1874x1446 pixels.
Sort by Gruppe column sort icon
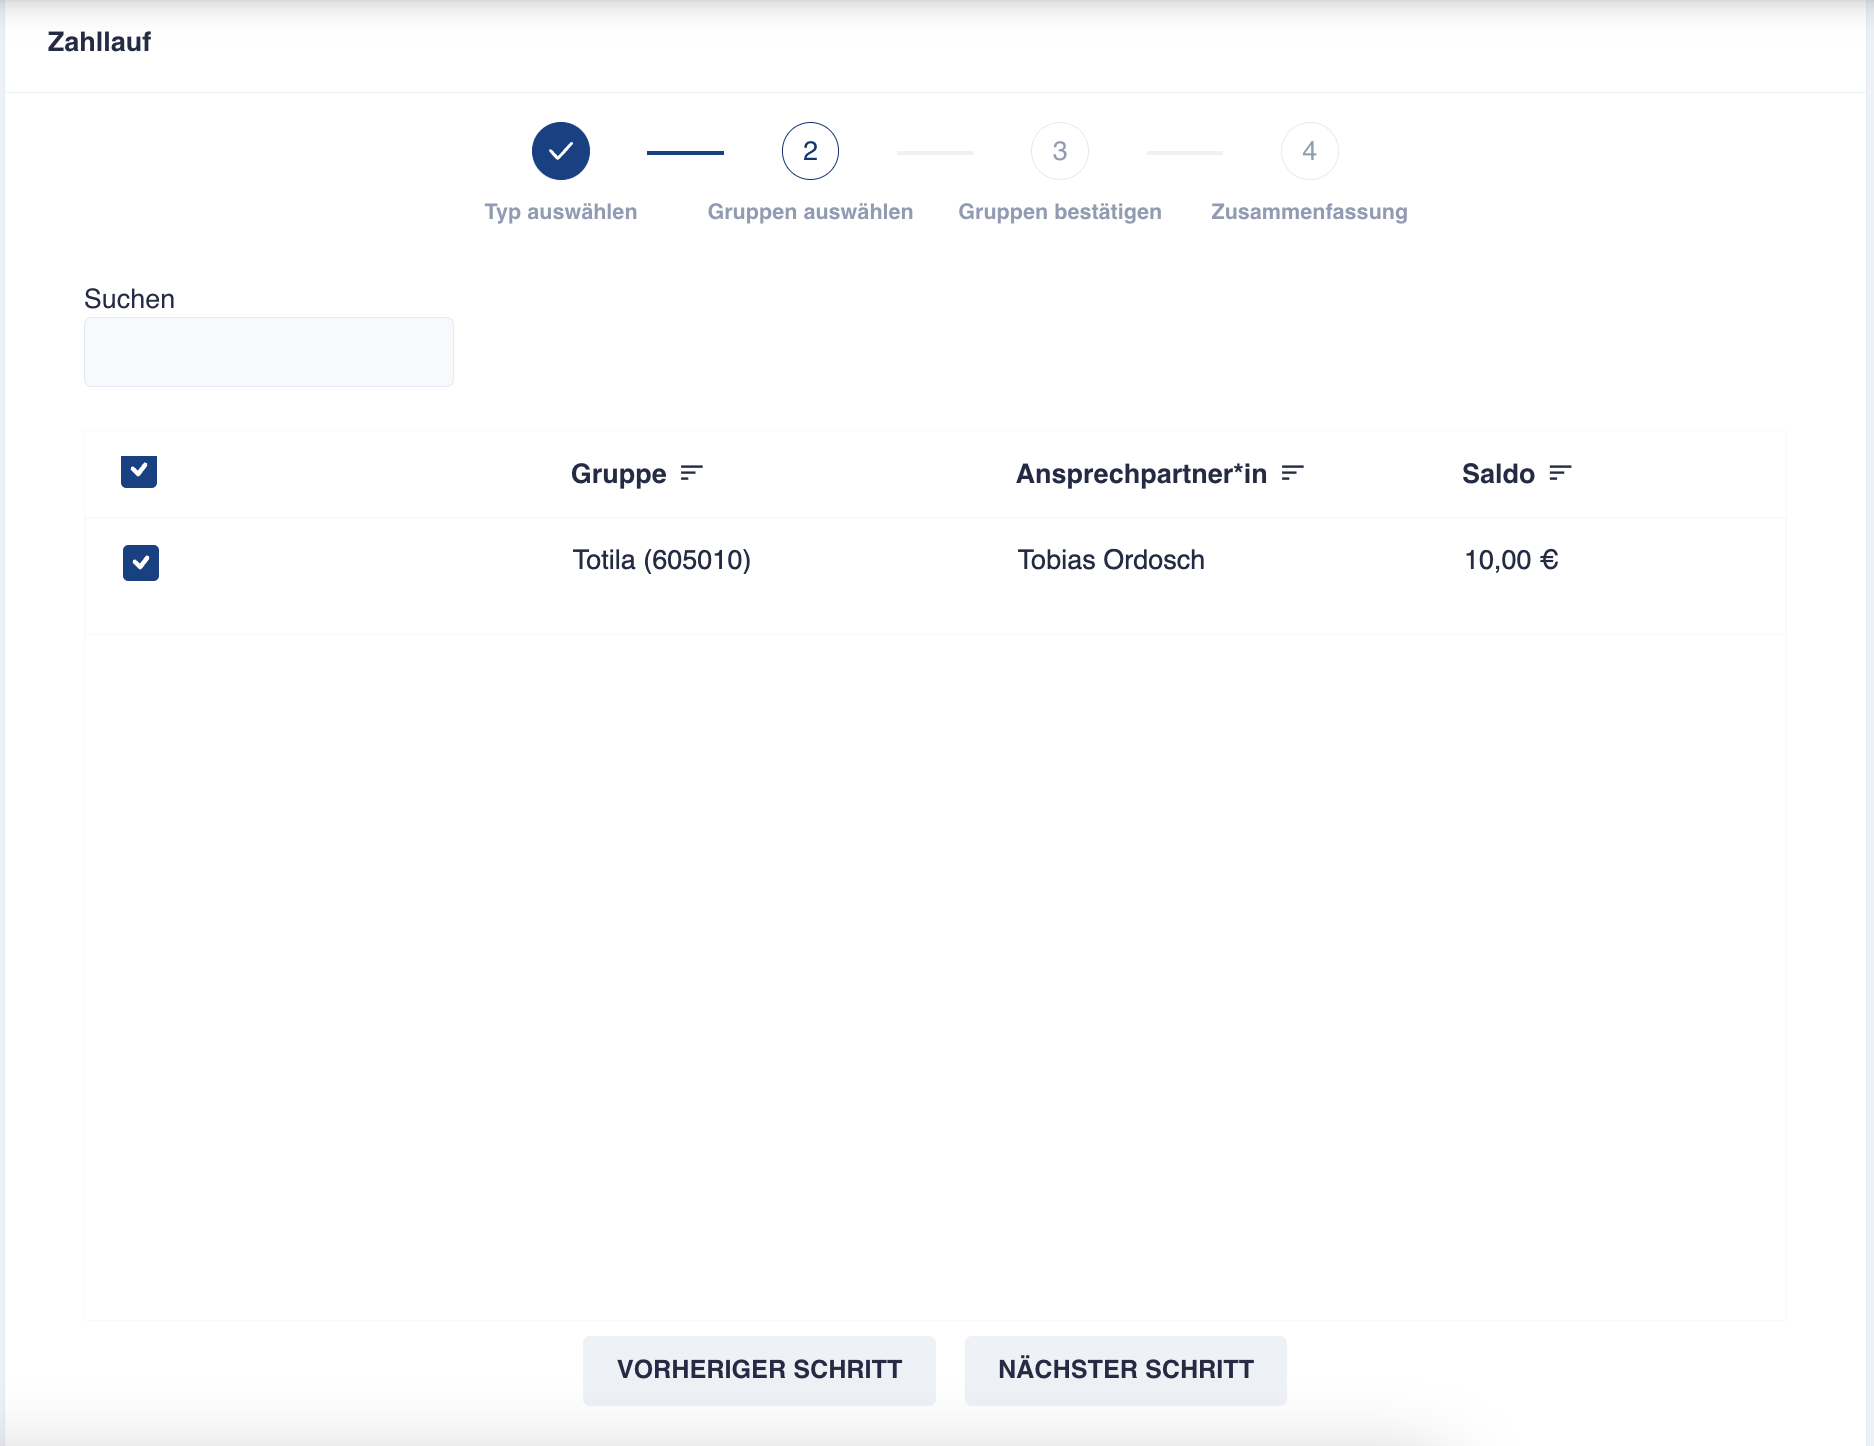[691, 473]
